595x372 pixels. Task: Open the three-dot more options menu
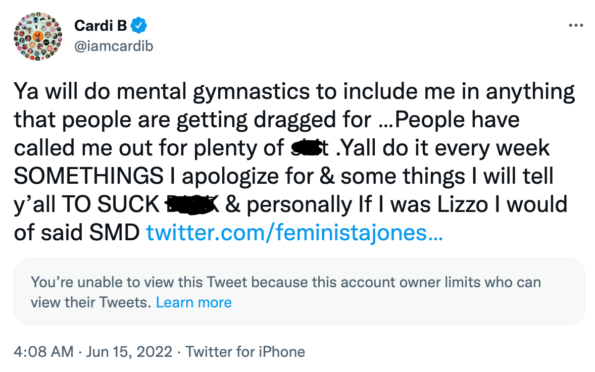pos(575,25)
